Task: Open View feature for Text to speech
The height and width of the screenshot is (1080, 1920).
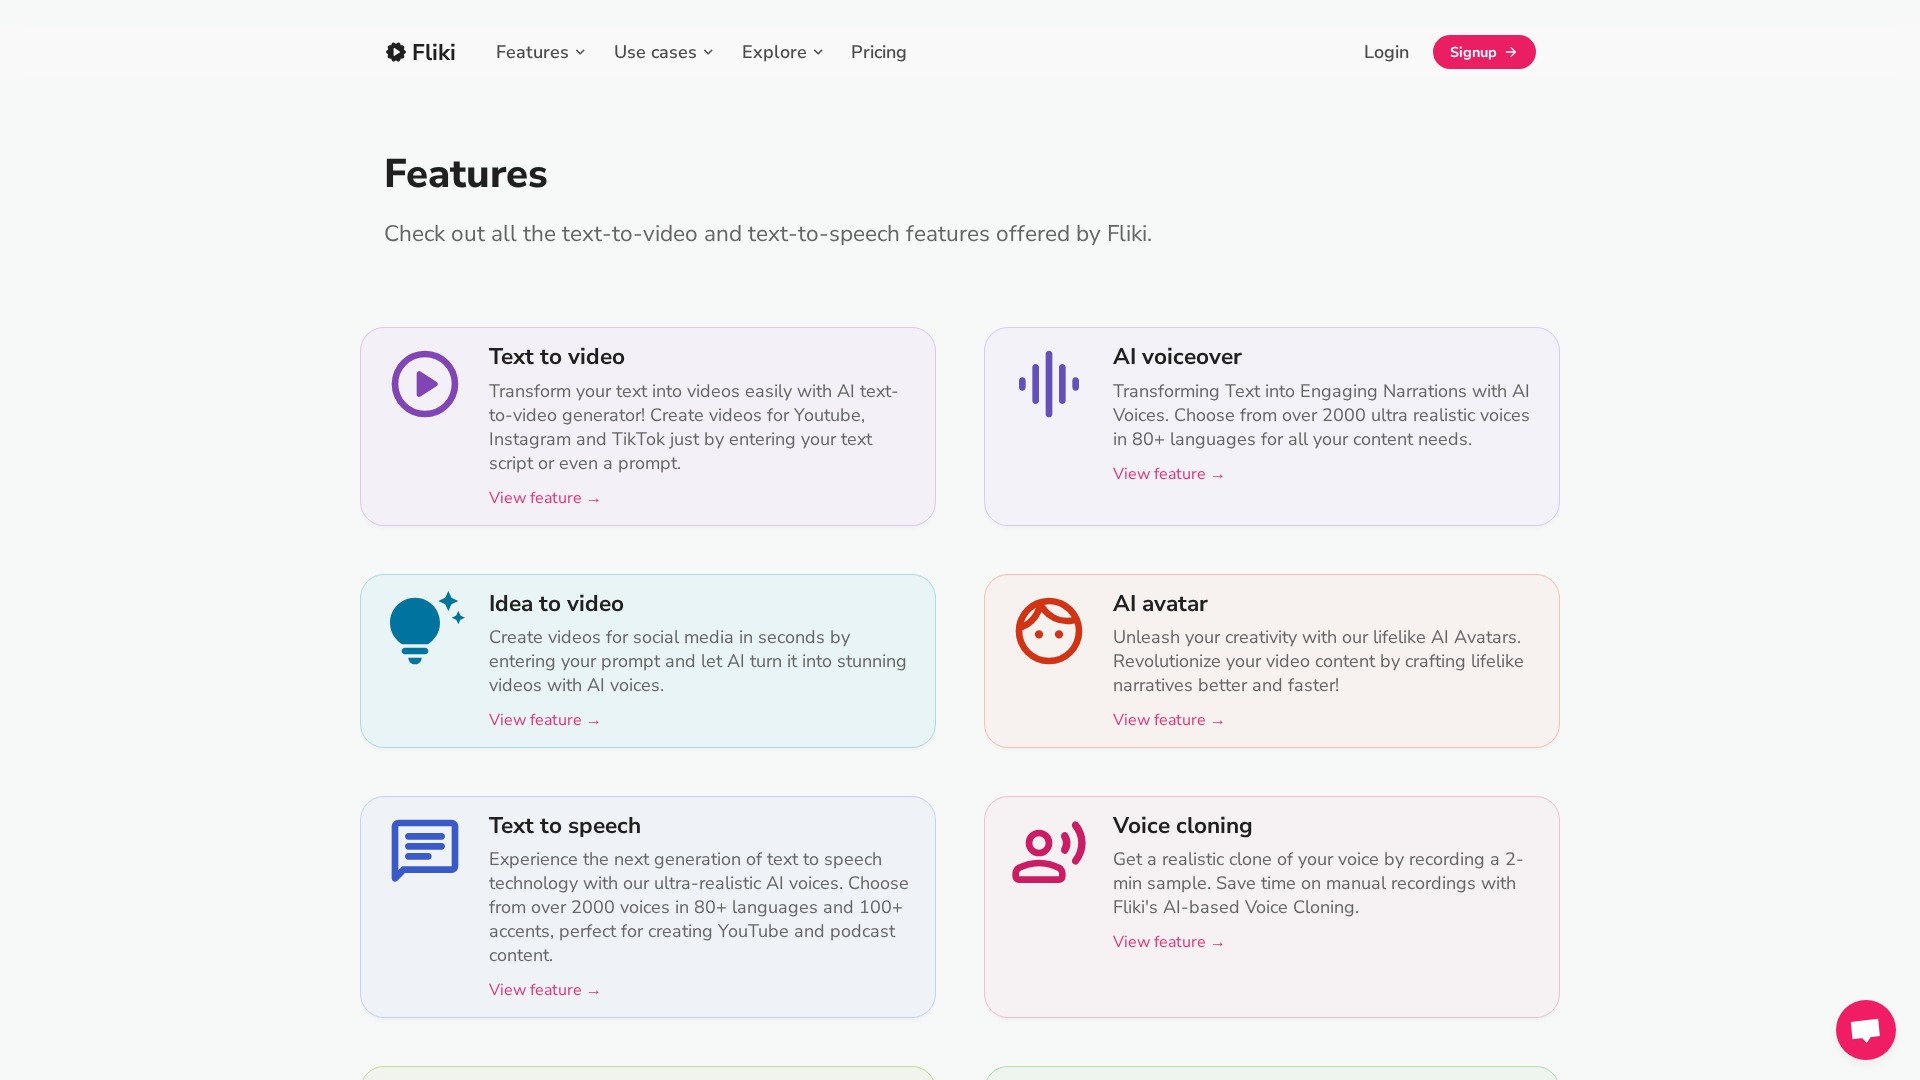Action: coord(544,989)
